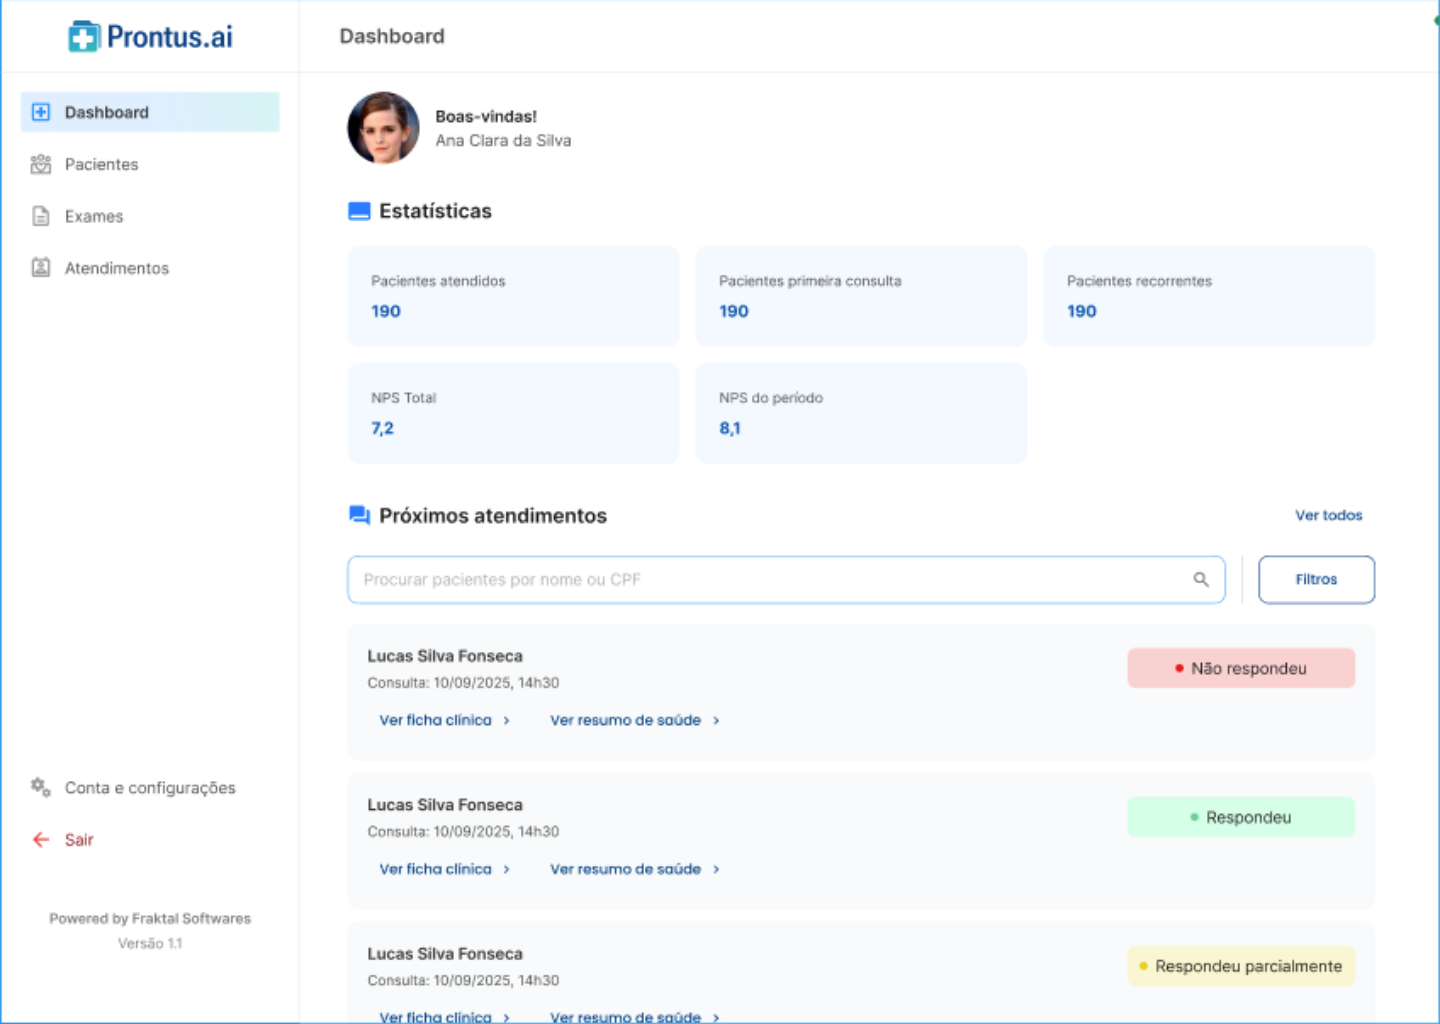Open the Filtros button
Image resolution: width=1440 pixels, height=1024 pixels.
coord(1316,579)
